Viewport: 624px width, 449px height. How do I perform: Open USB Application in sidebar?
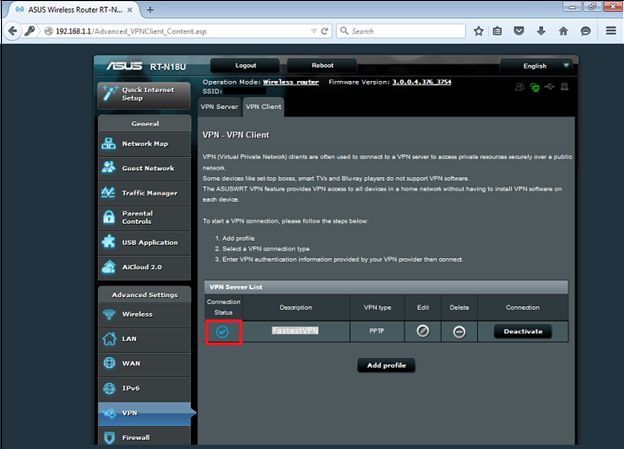coord(144,242)
